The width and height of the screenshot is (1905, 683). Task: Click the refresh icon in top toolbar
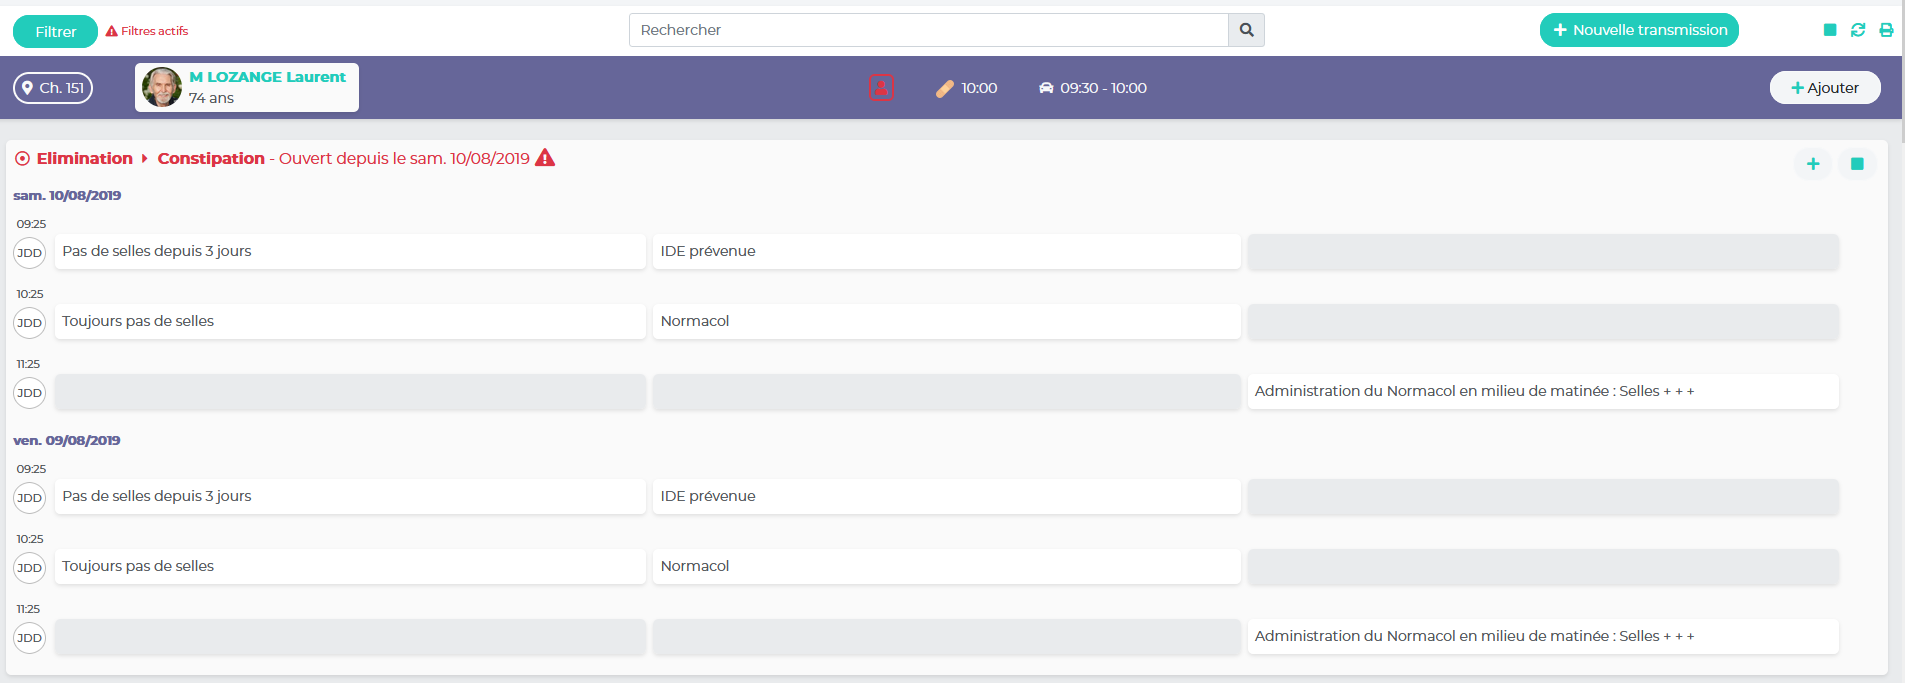tap(1858, 30)
